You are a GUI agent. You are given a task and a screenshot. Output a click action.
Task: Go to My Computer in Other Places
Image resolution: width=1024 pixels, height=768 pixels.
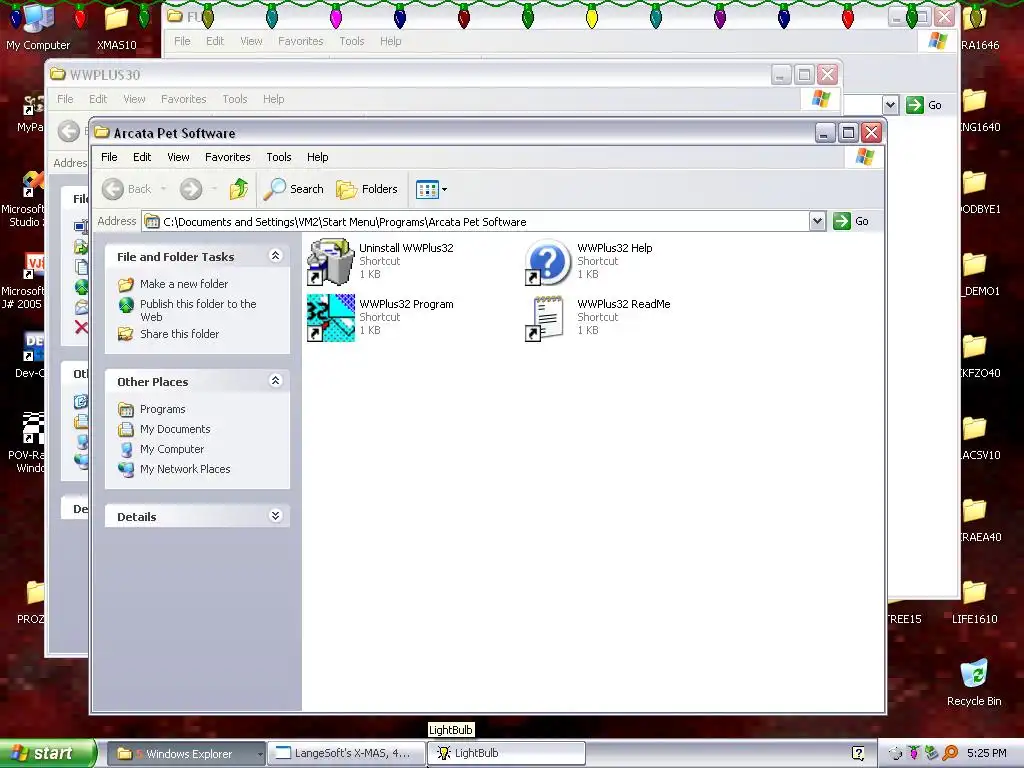point(172,449)
